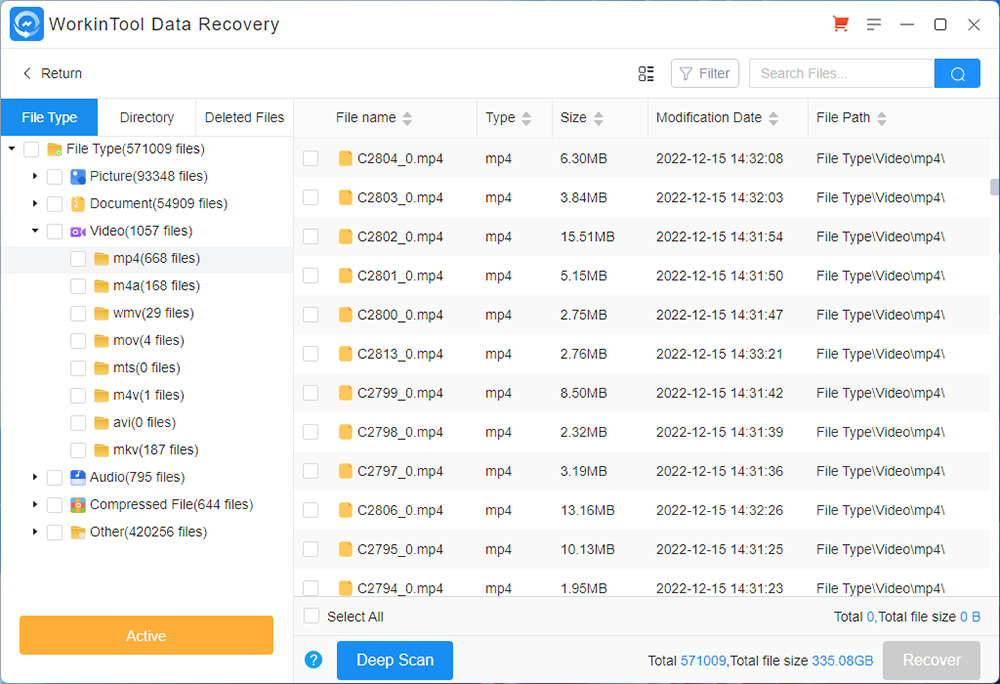Check the Video(1057 files) checkbox

coord(55,231)
